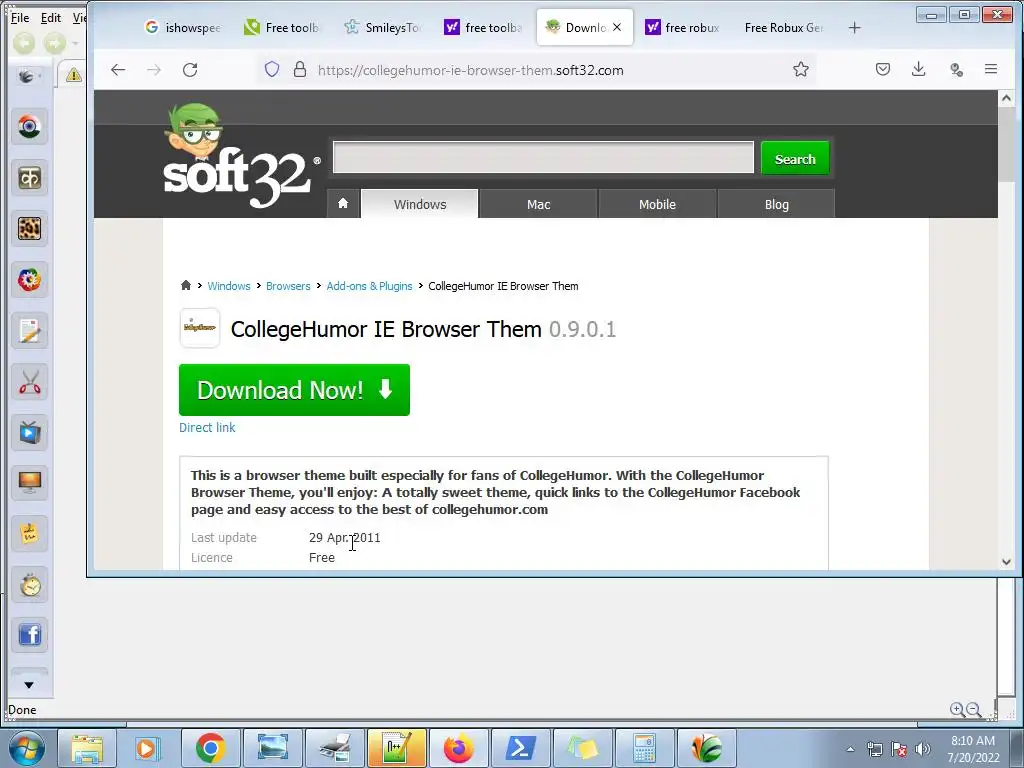1024x768 pixels.
Task: Open the Pocket save icon
Action: [883, 69]
